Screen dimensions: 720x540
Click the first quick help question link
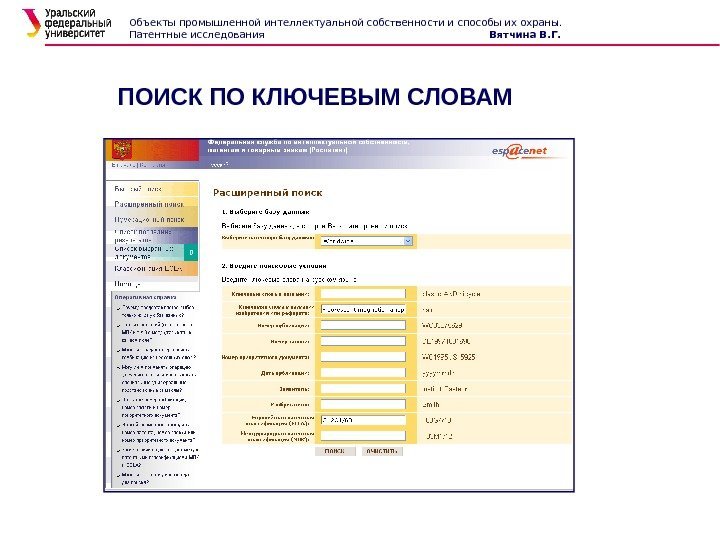[x=158, y=311]
